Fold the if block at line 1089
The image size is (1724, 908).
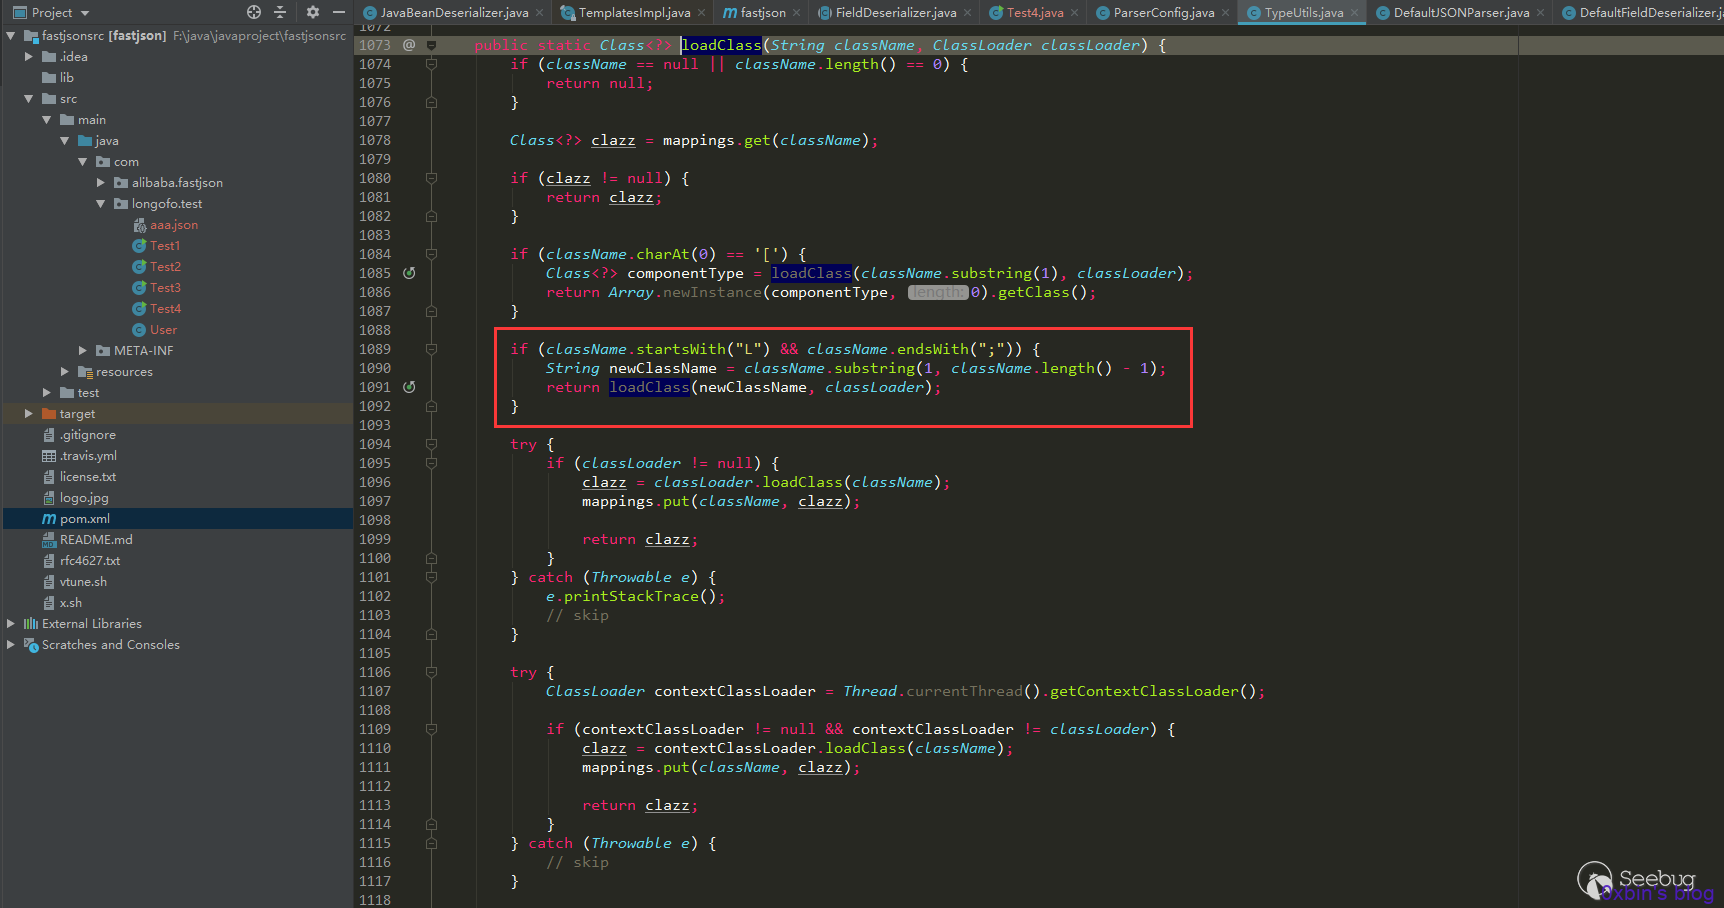click(x=431, y=349)
